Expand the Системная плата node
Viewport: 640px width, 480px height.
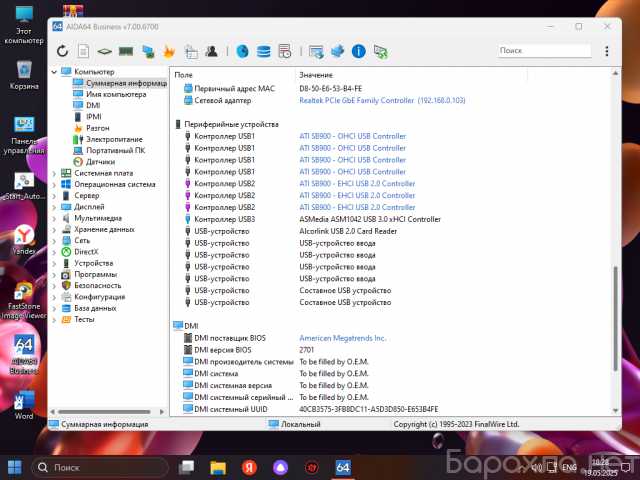point(54,173)
